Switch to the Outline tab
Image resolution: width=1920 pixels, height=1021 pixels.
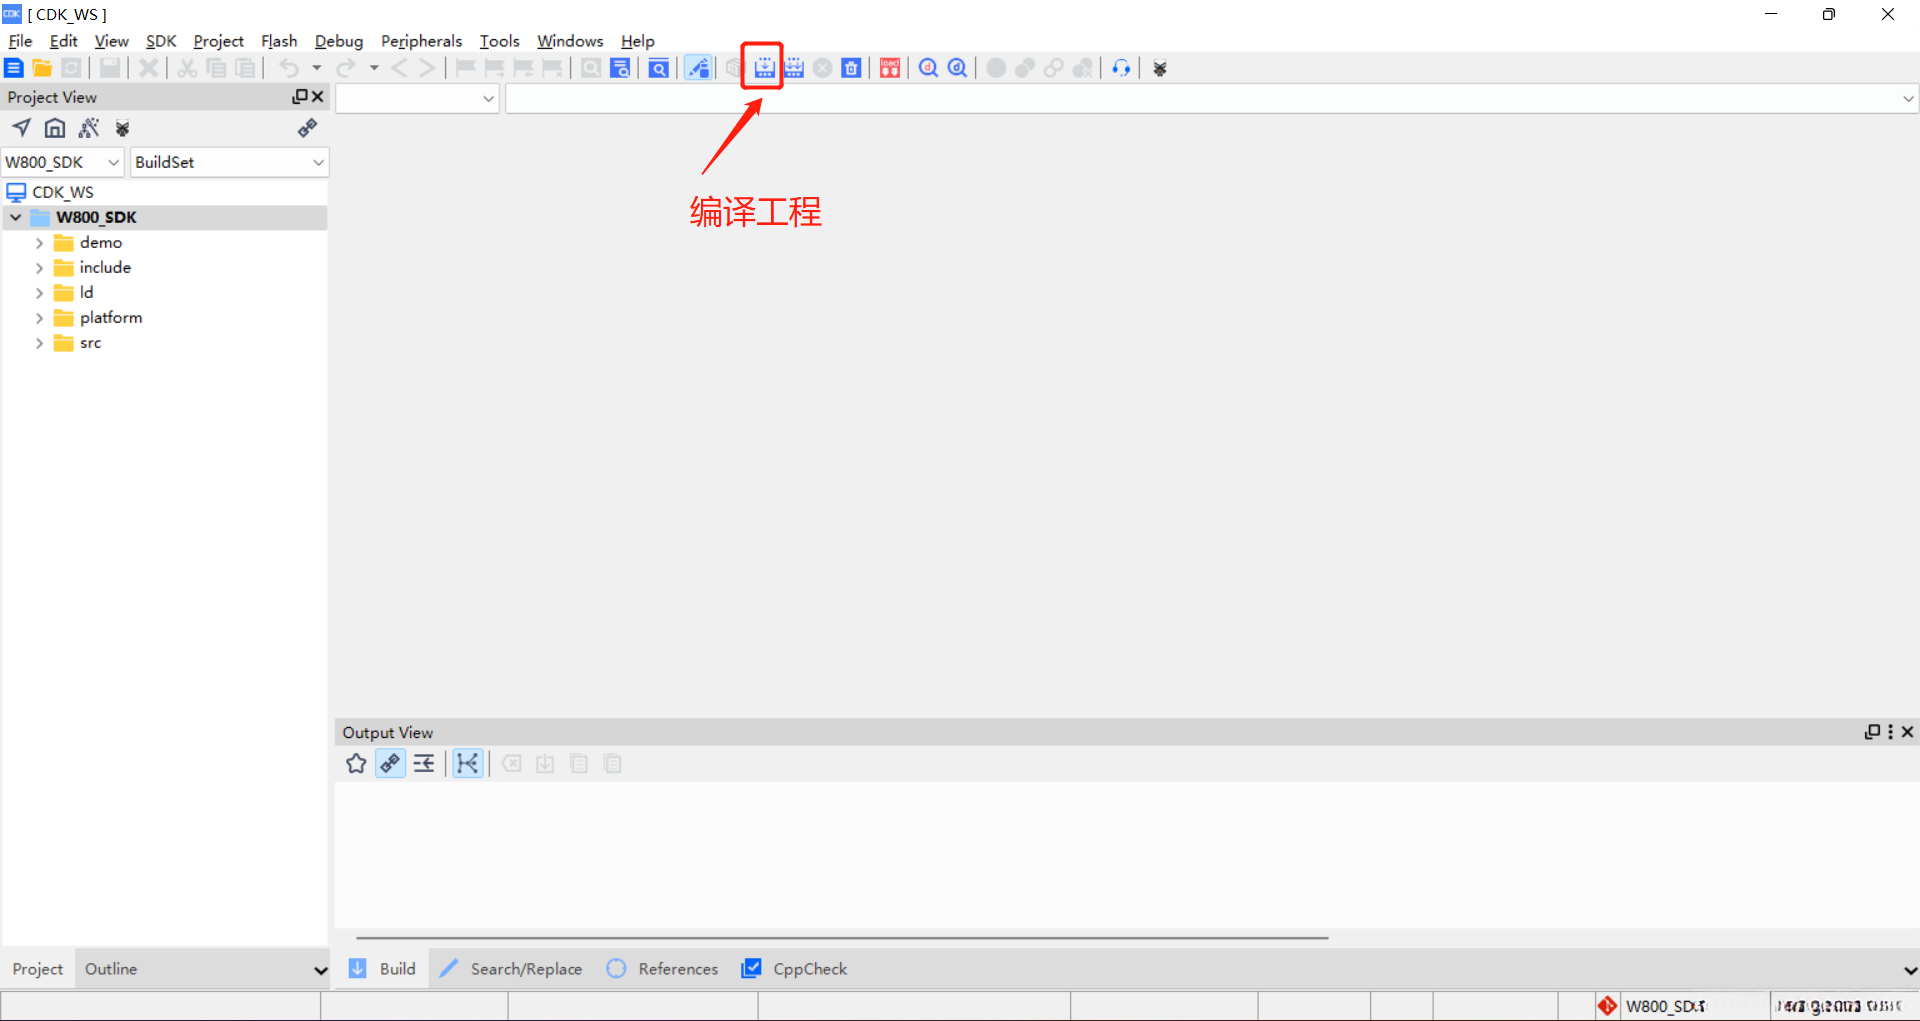(111, 969)
